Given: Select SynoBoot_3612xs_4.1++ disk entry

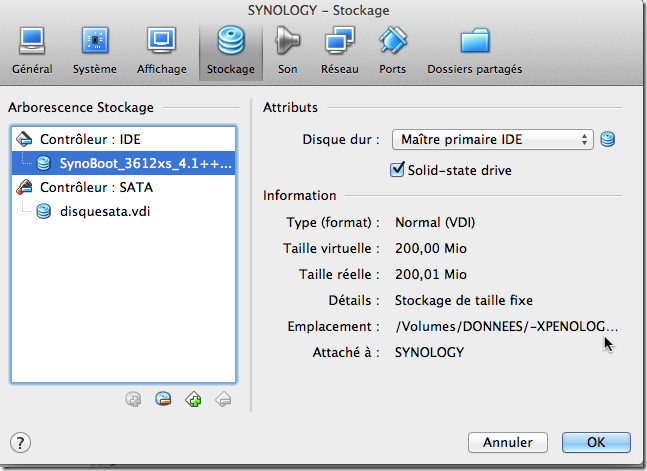Looking at the screenshot, I should pos(123,163).
